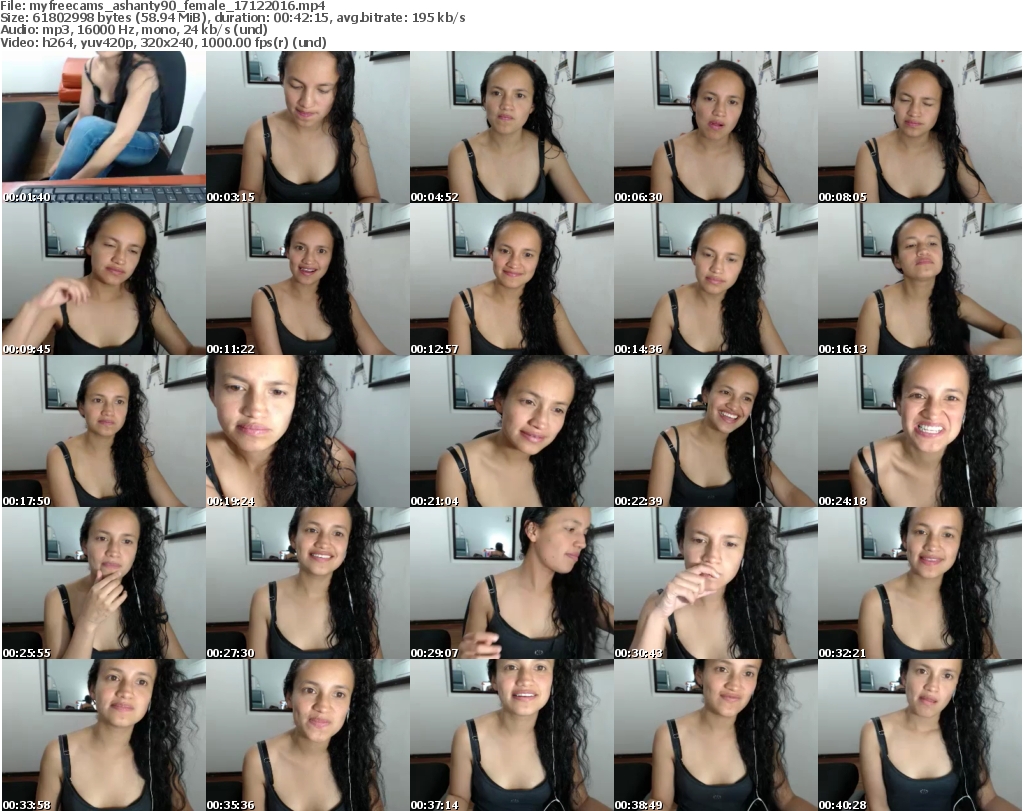Select the frame at 00:03:15
The height and width of the screenshot is (811, 1024).
[x=308, y=127]
